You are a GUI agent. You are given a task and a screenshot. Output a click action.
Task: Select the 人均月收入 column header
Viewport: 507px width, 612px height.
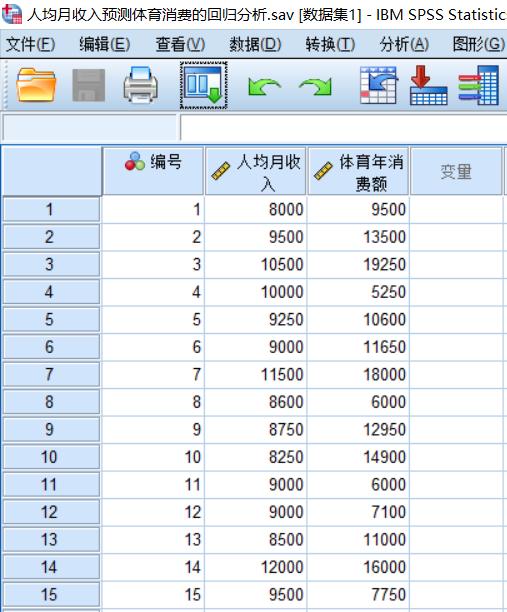click(x=256, y=171)
